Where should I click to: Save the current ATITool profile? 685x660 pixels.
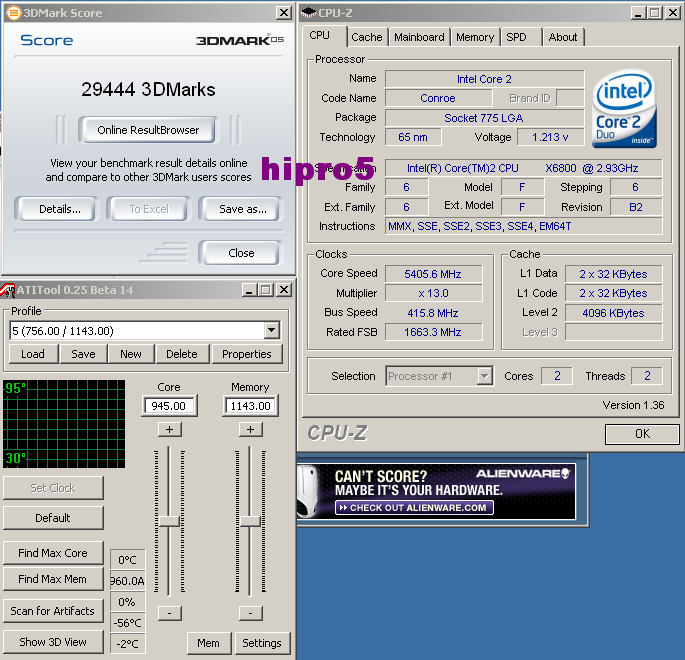click(83, 354)
